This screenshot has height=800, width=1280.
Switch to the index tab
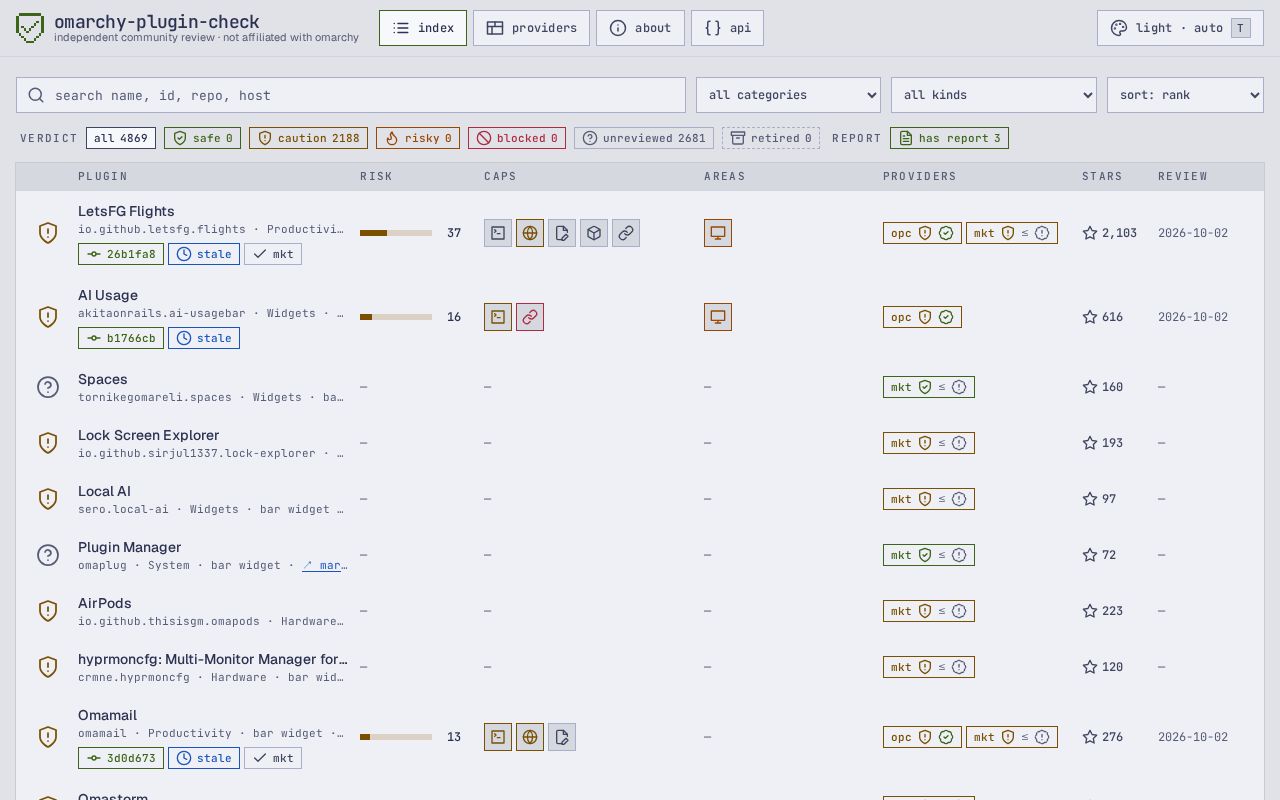423,28
